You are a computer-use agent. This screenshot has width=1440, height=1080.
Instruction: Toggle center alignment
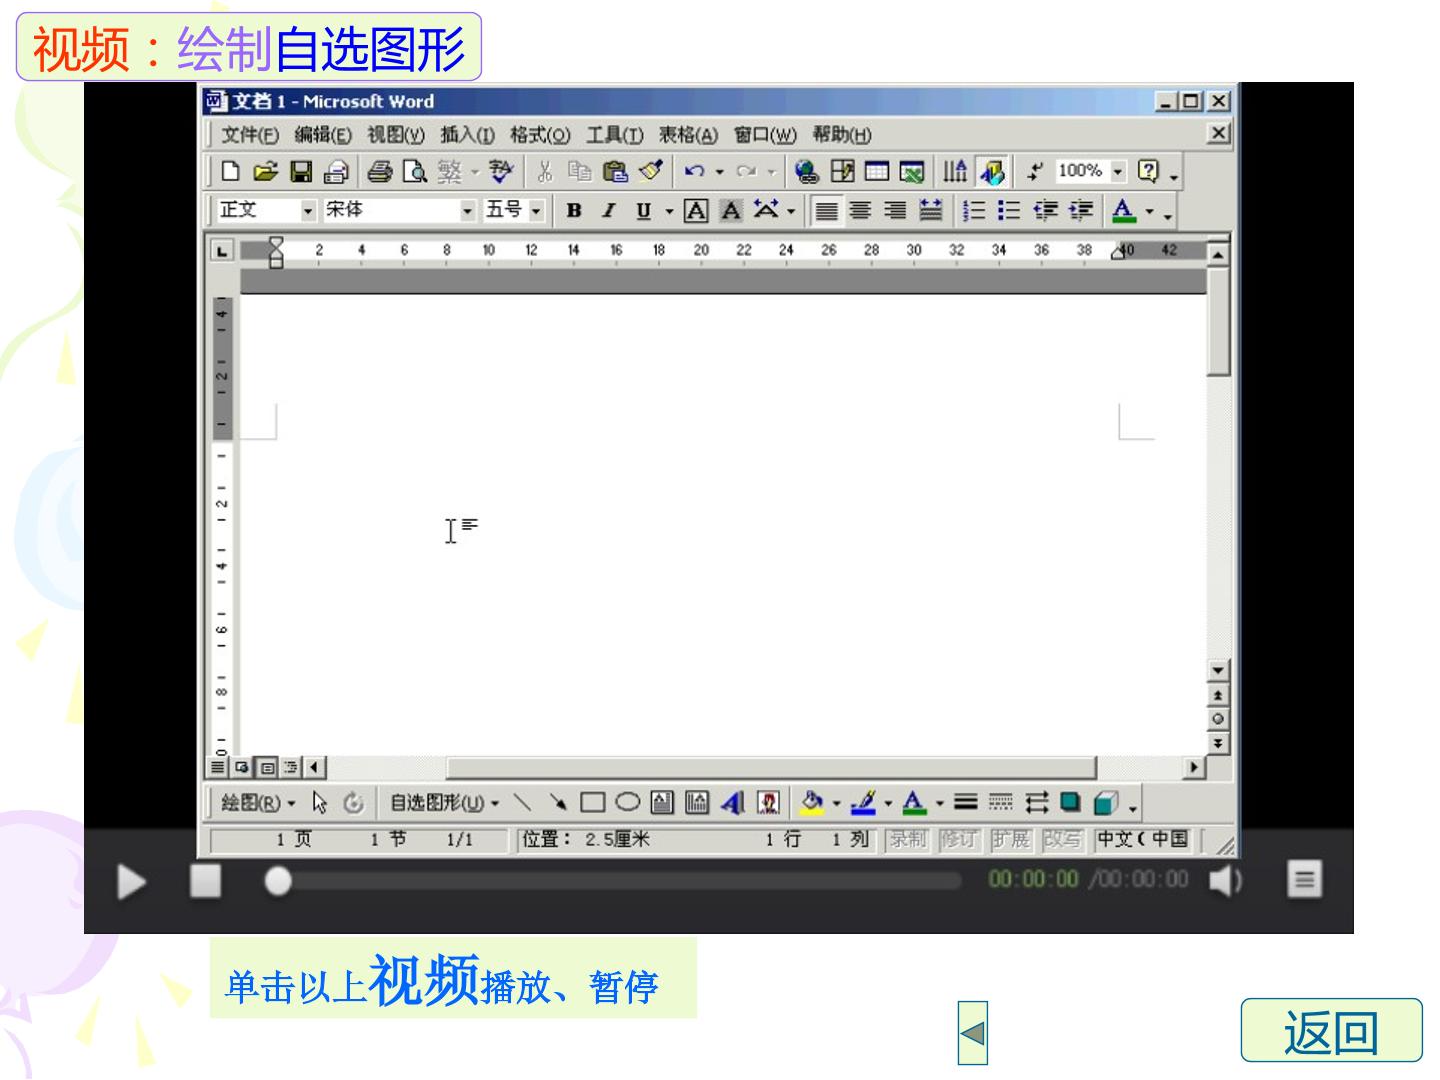click(860, 211)
